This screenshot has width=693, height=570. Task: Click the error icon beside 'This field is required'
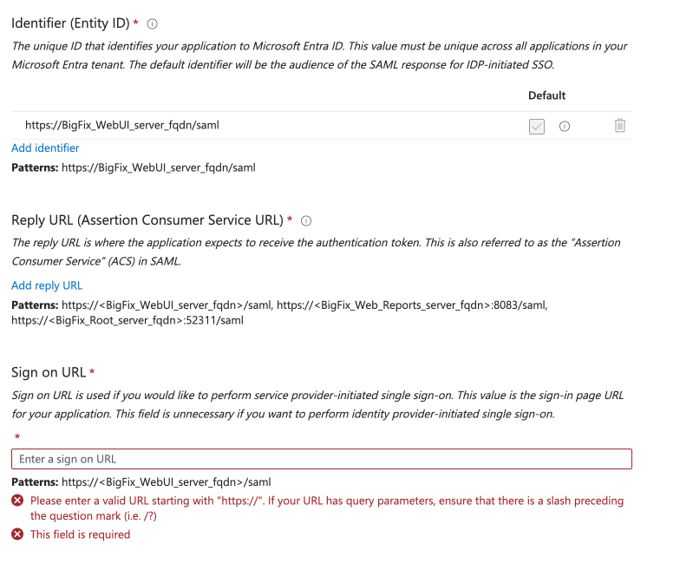click(17, 535)
